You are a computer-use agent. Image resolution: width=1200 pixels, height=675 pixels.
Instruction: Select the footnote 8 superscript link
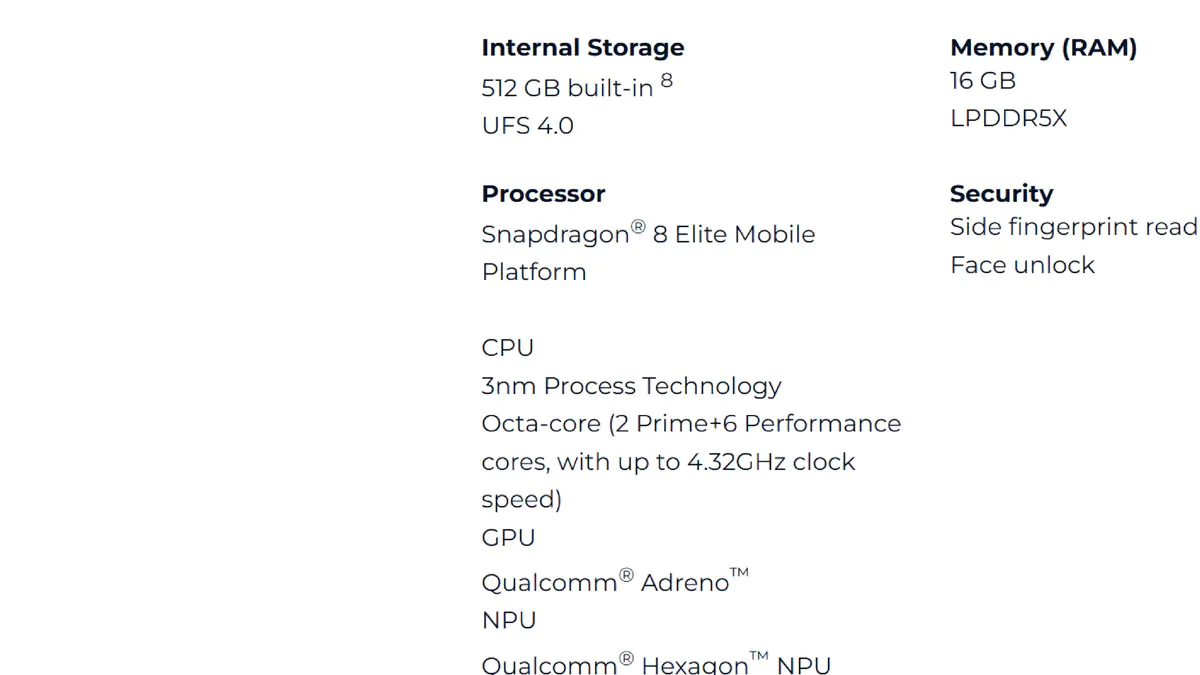point(667,81)
